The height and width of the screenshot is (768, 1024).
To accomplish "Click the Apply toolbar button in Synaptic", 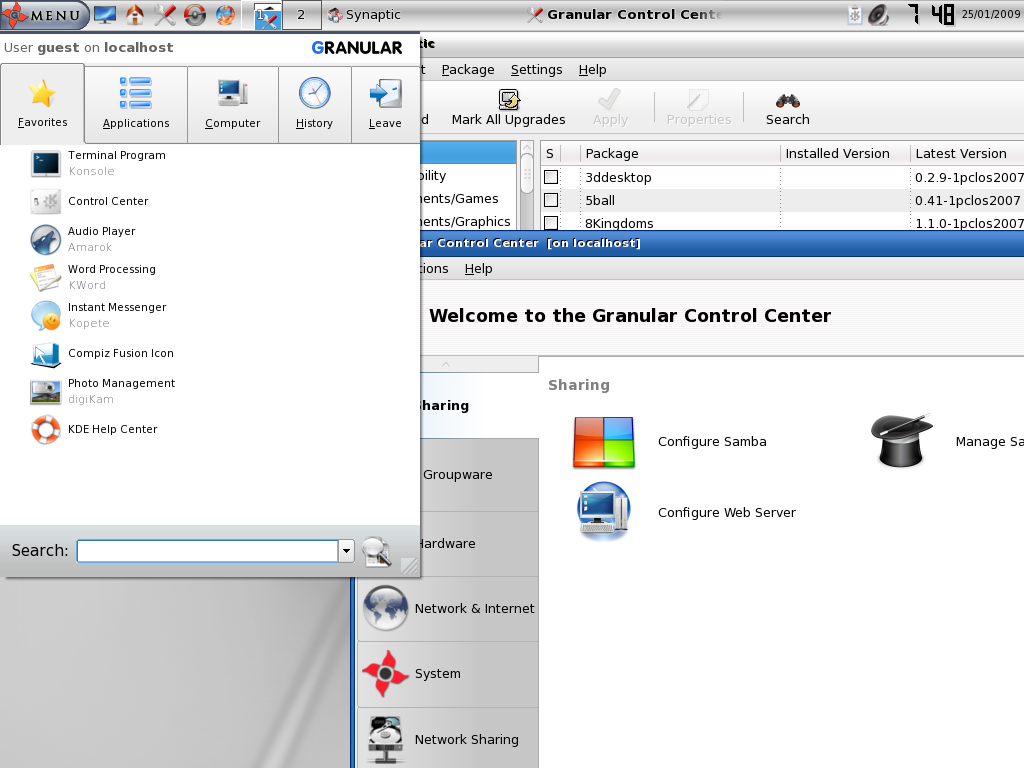I will (610, 108).
